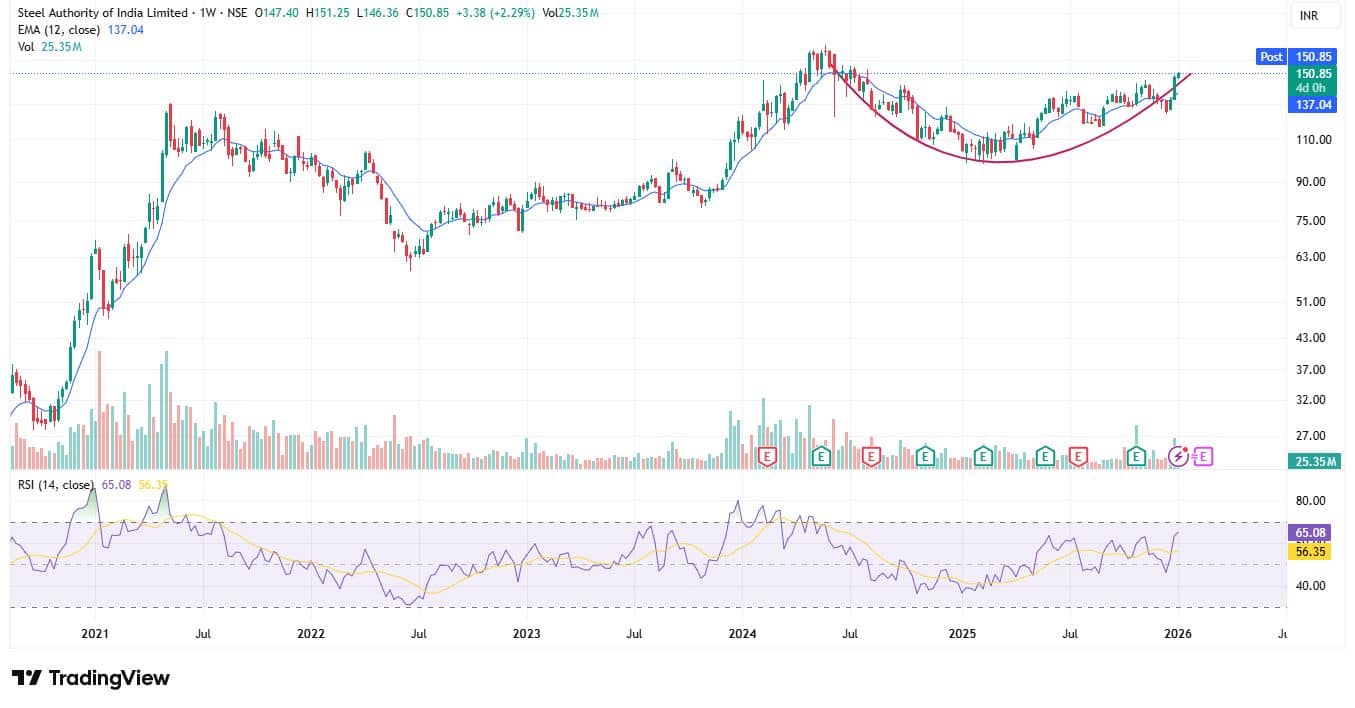
Task: Click the blue 137.04 EMA axis label
Action: pos(1312,104)
